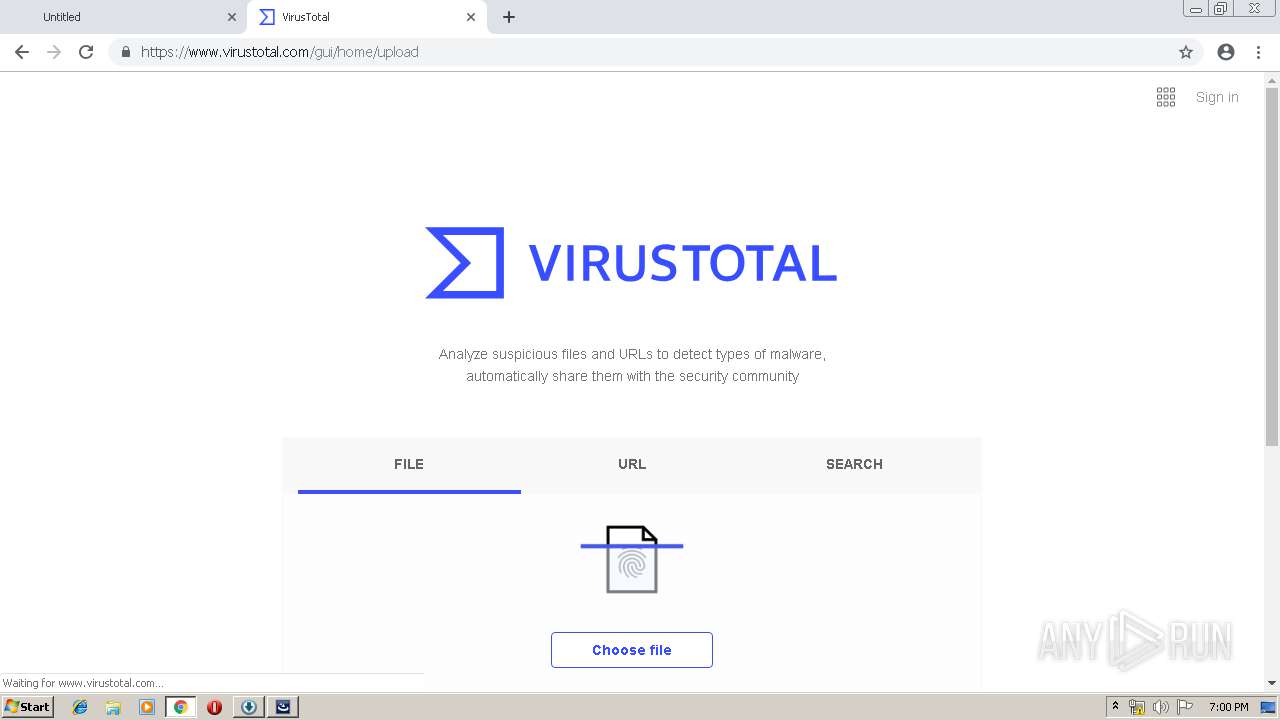Click the Choose file button

632,650
